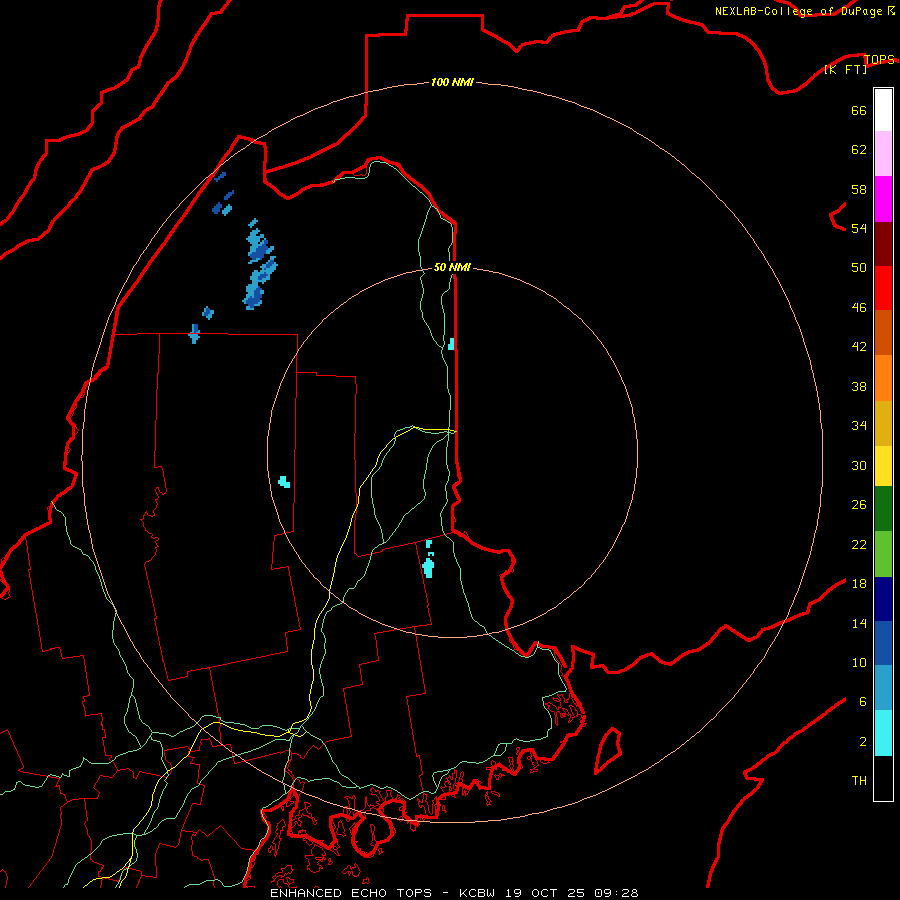This screenshot has height=900, width=900.
Task: Pick the bright red 50K ft legend swatch
Action: (883, 288)
